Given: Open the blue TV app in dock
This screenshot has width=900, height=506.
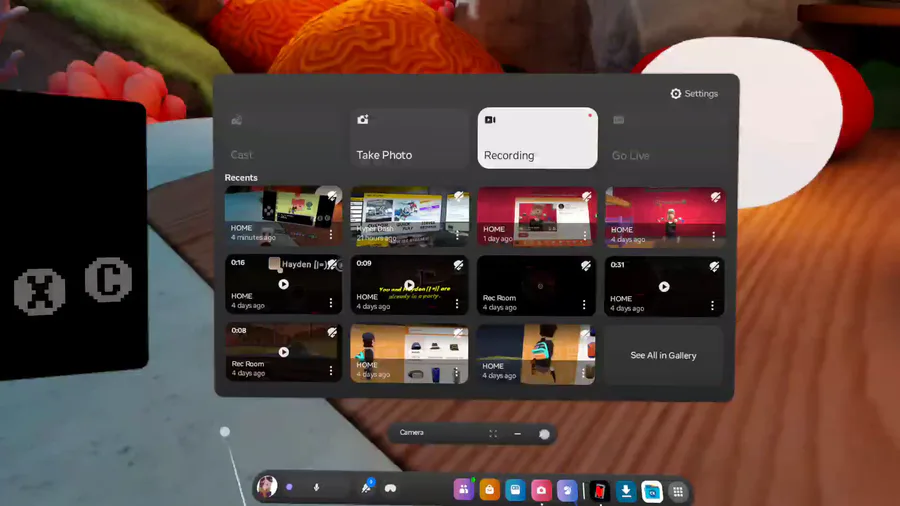Looking at the screenshot, I should coord(515,490).
